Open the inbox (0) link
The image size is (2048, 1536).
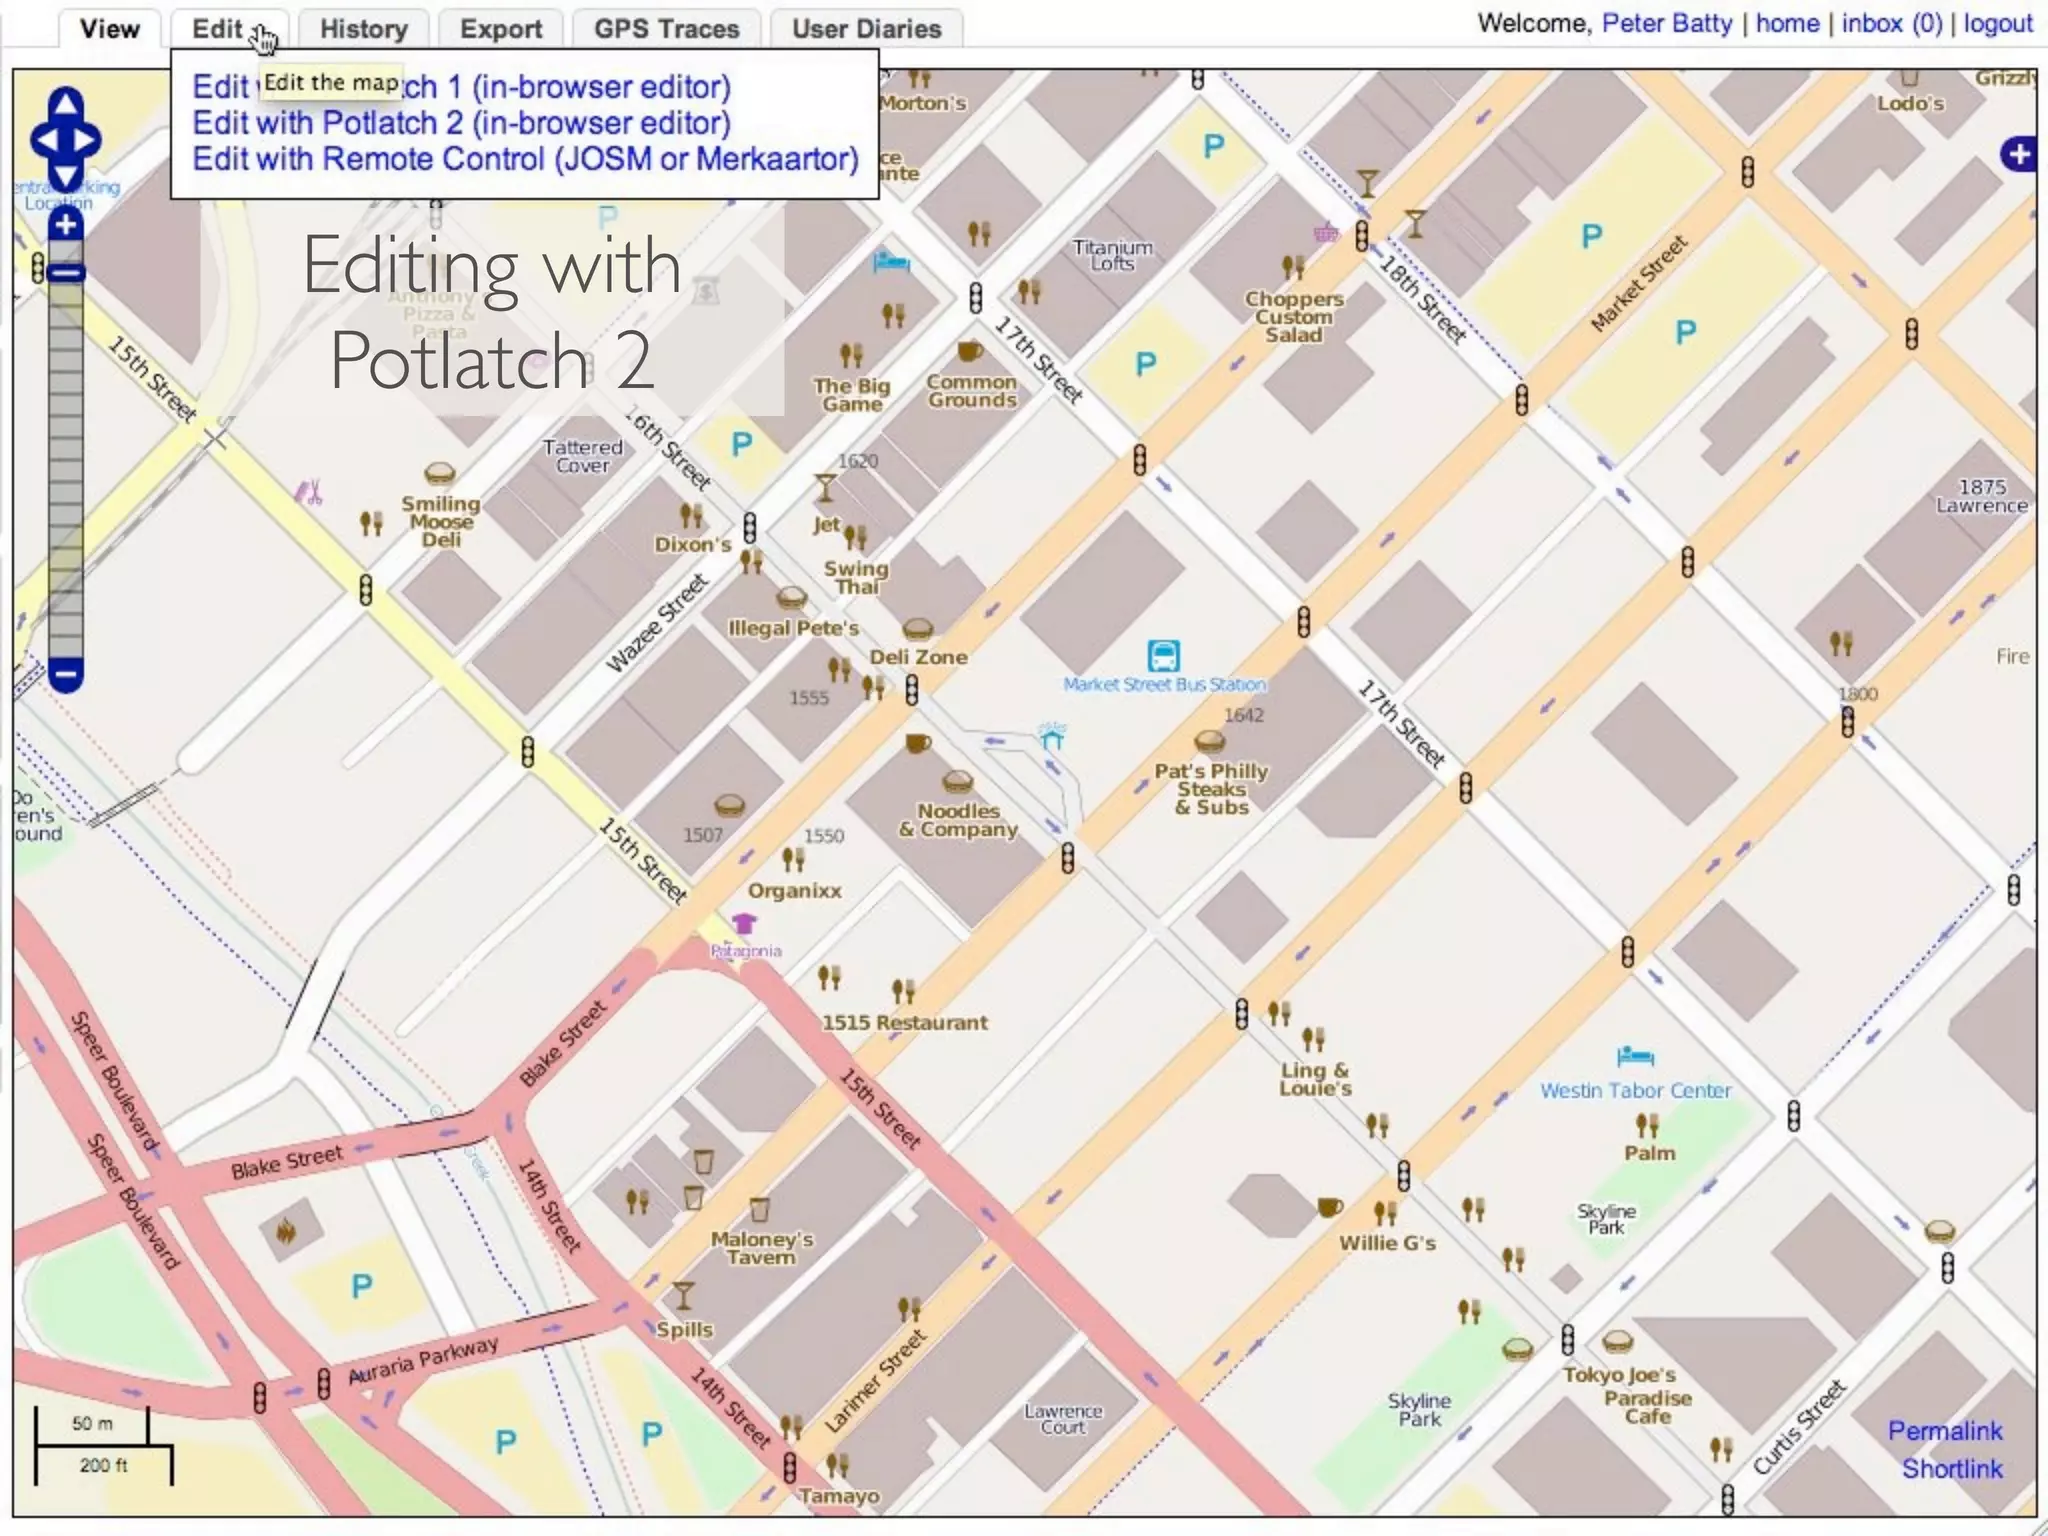[1891, 23]
